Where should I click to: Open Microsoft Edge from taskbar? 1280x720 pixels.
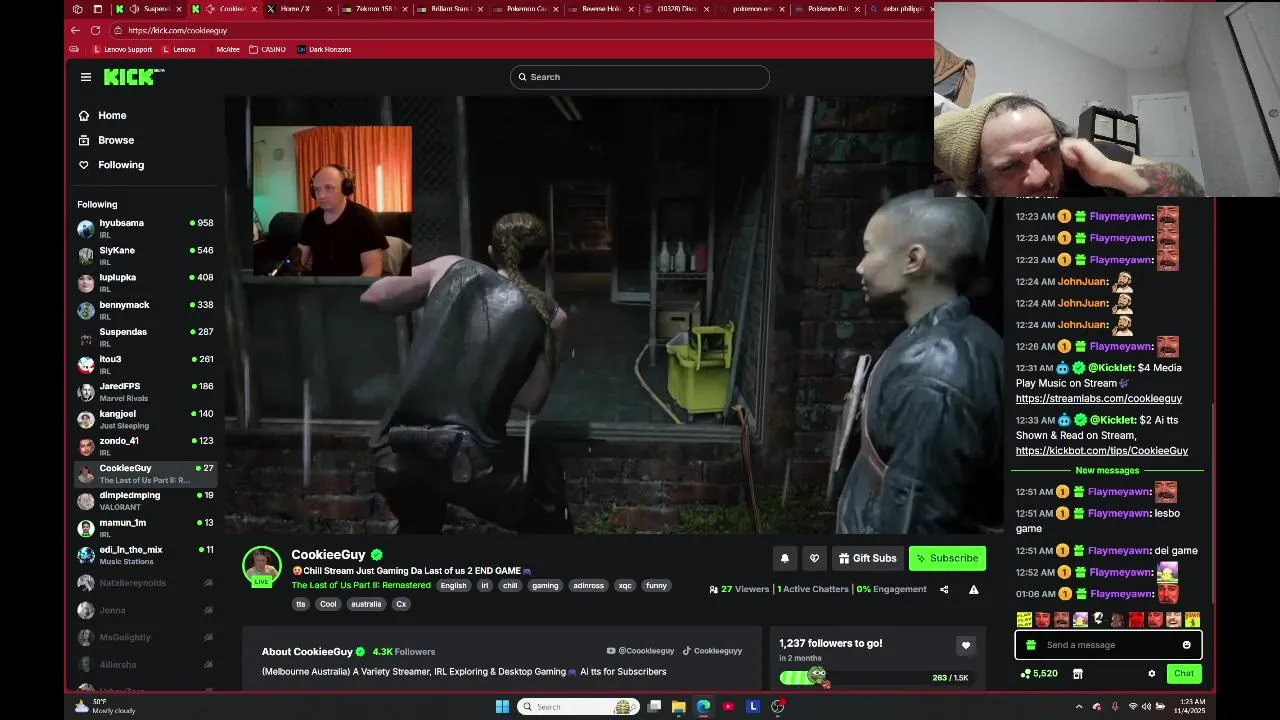coord(703,706)
